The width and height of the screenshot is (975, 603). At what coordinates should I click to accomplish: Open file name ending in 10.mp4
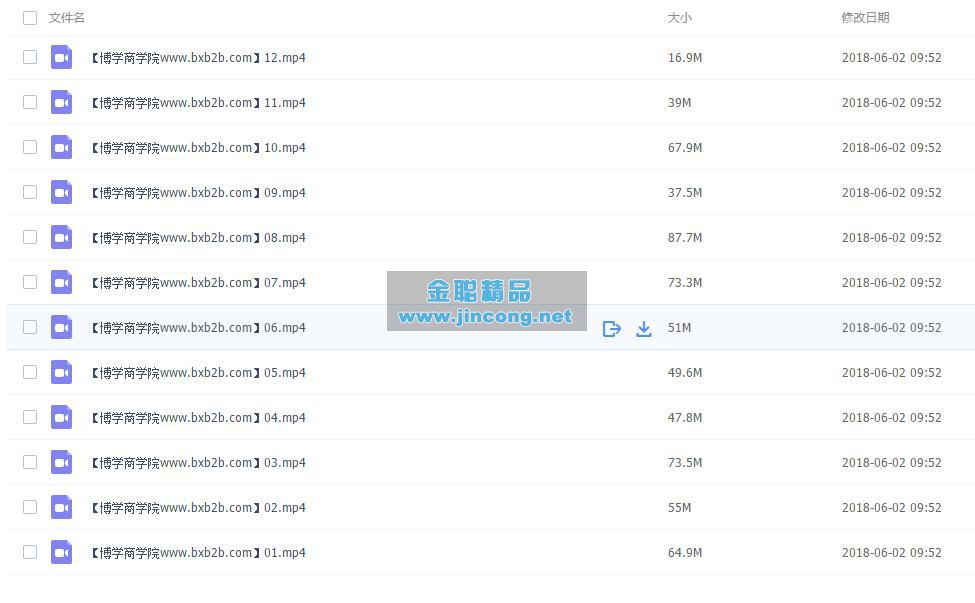(x=198, y=148)
